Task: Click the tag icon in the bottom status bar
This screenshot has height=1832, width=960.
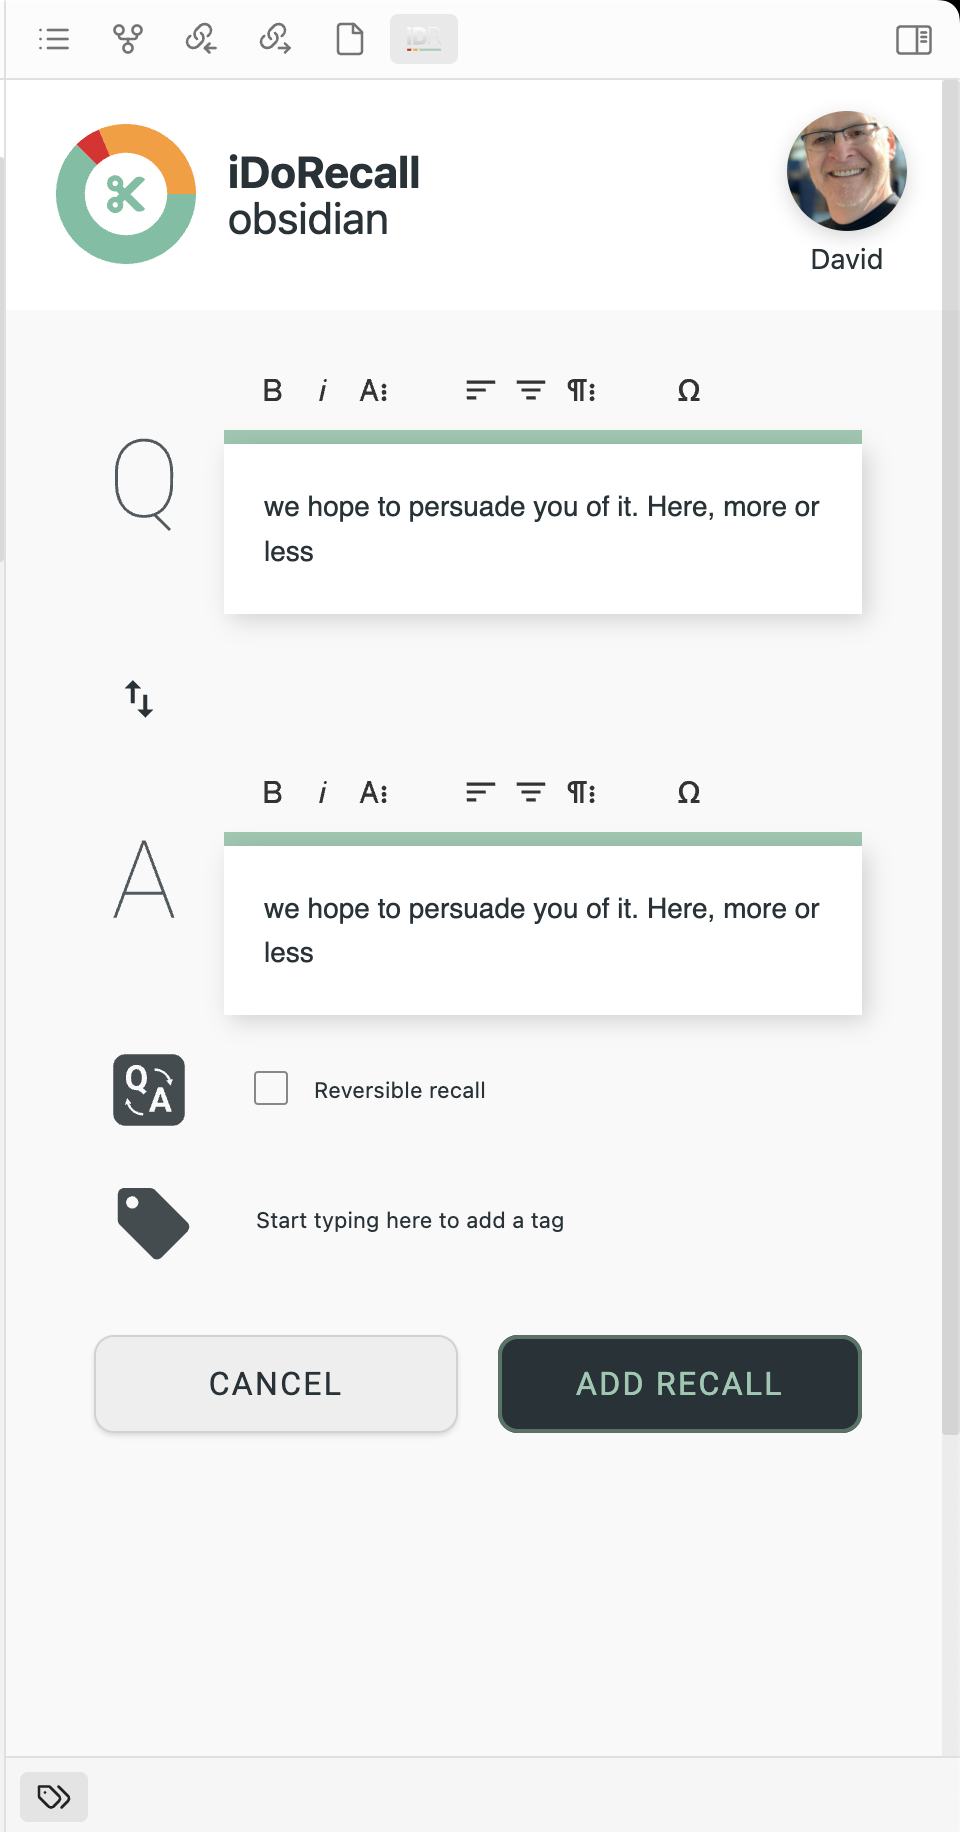Action: tap(53, 1796)
